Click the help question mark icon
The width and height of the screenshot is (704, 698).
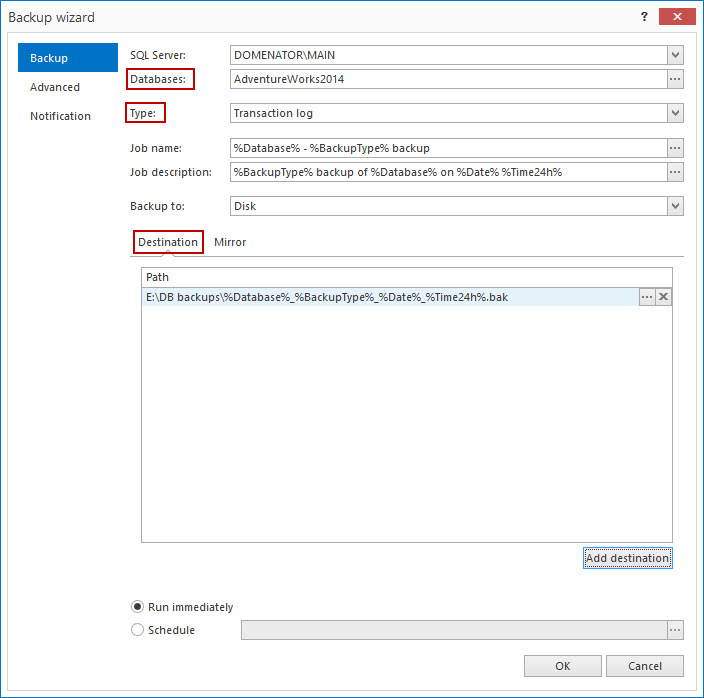pos(644,17)
